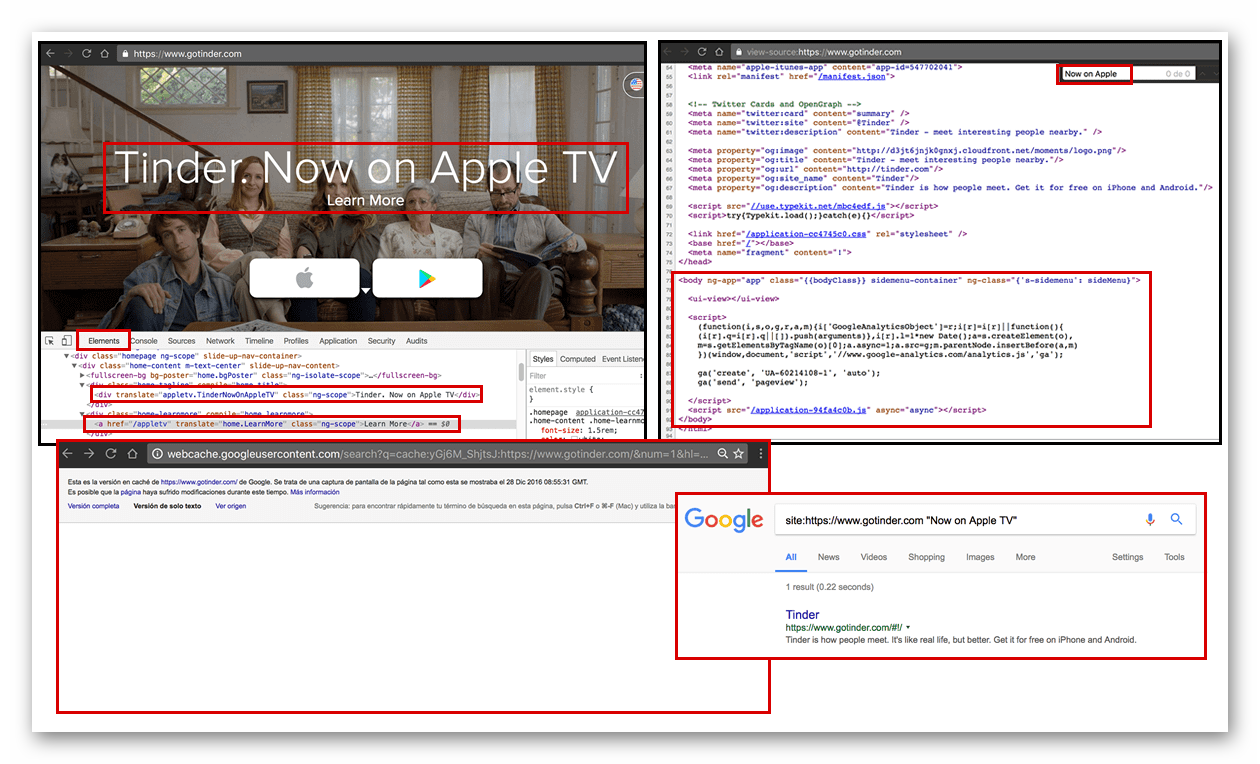Click the bookmark star in webcache address bar
Image resolution: width=1260 pixels, height=764 pixels.
coord(739,454)
